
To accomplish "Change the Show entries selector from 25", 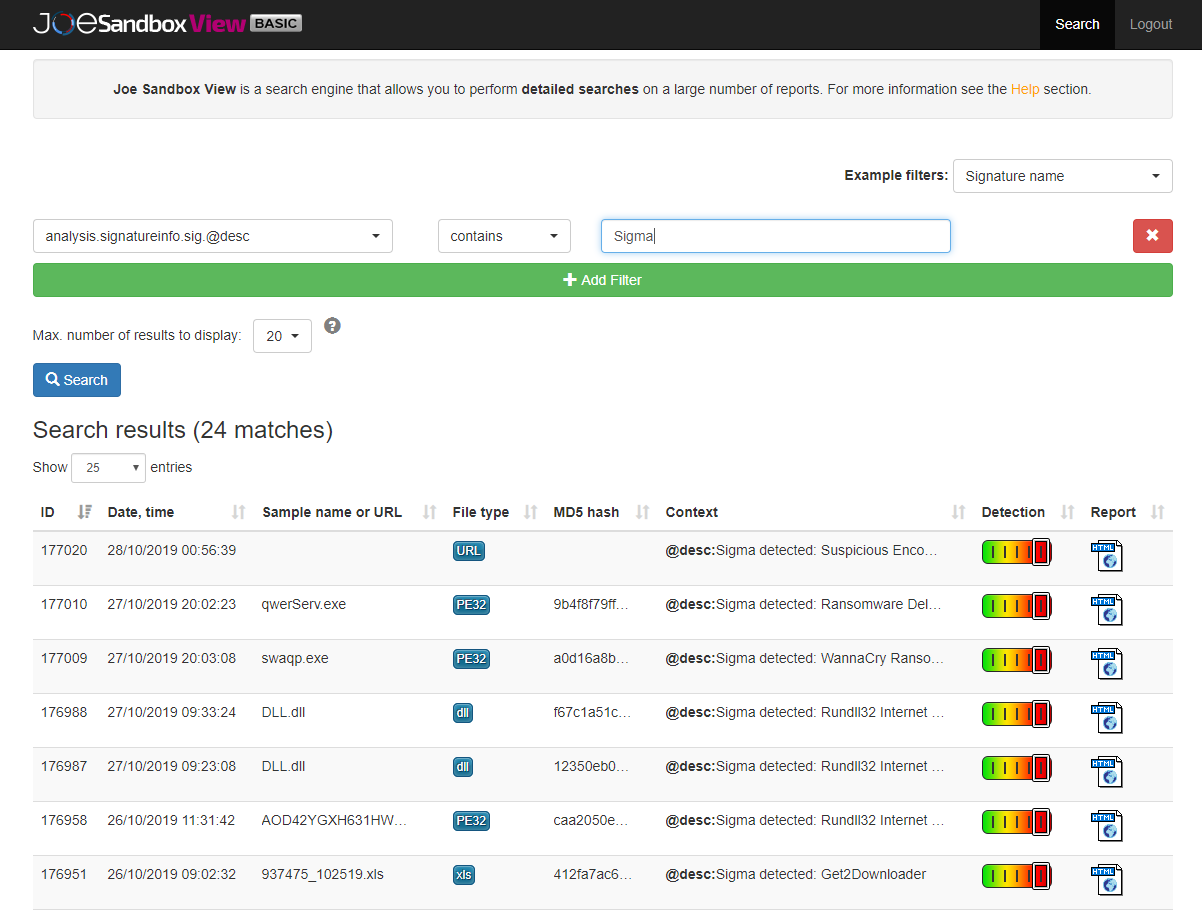I will pos(107,467).
